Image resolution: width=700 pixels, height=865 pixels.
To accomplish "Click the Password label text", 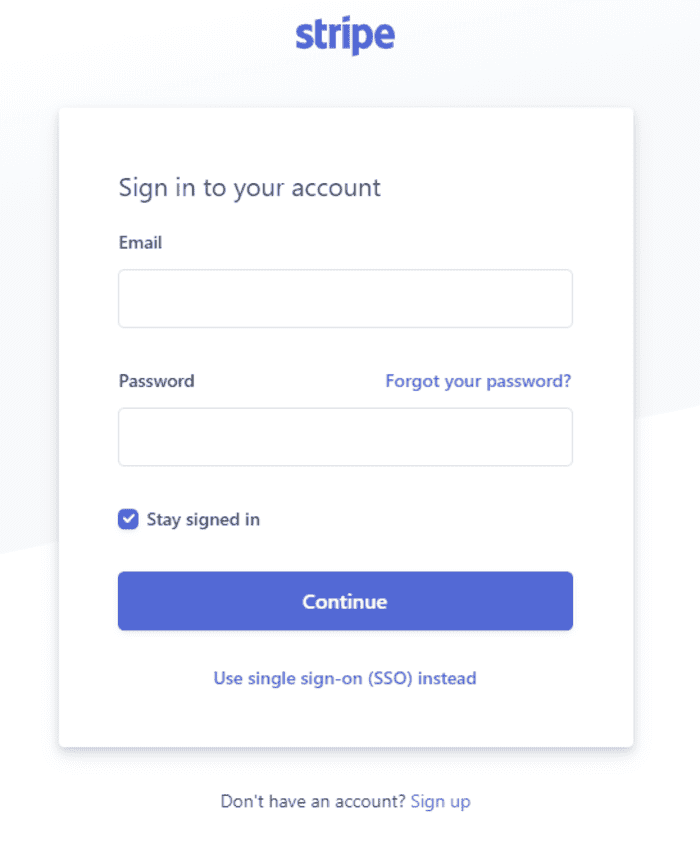I will click(156, 381).
